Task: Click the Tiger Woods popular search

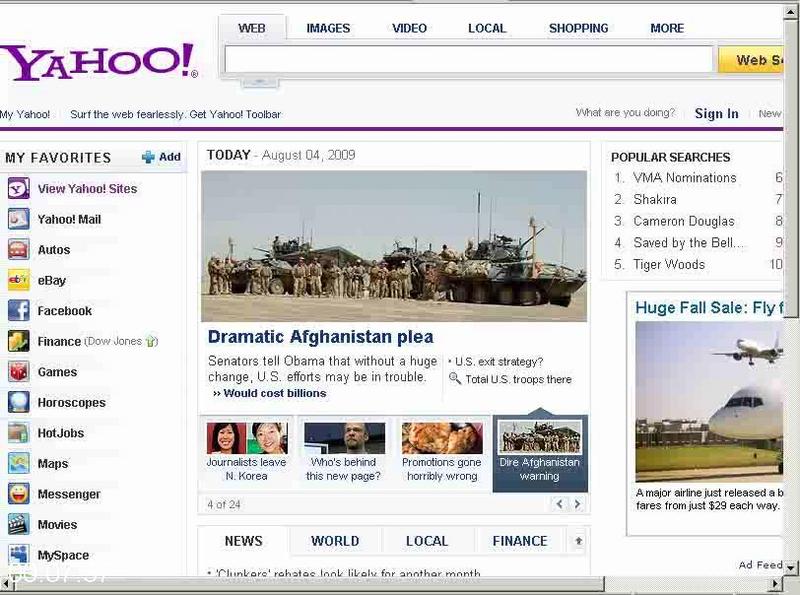Action: (669, 264)
